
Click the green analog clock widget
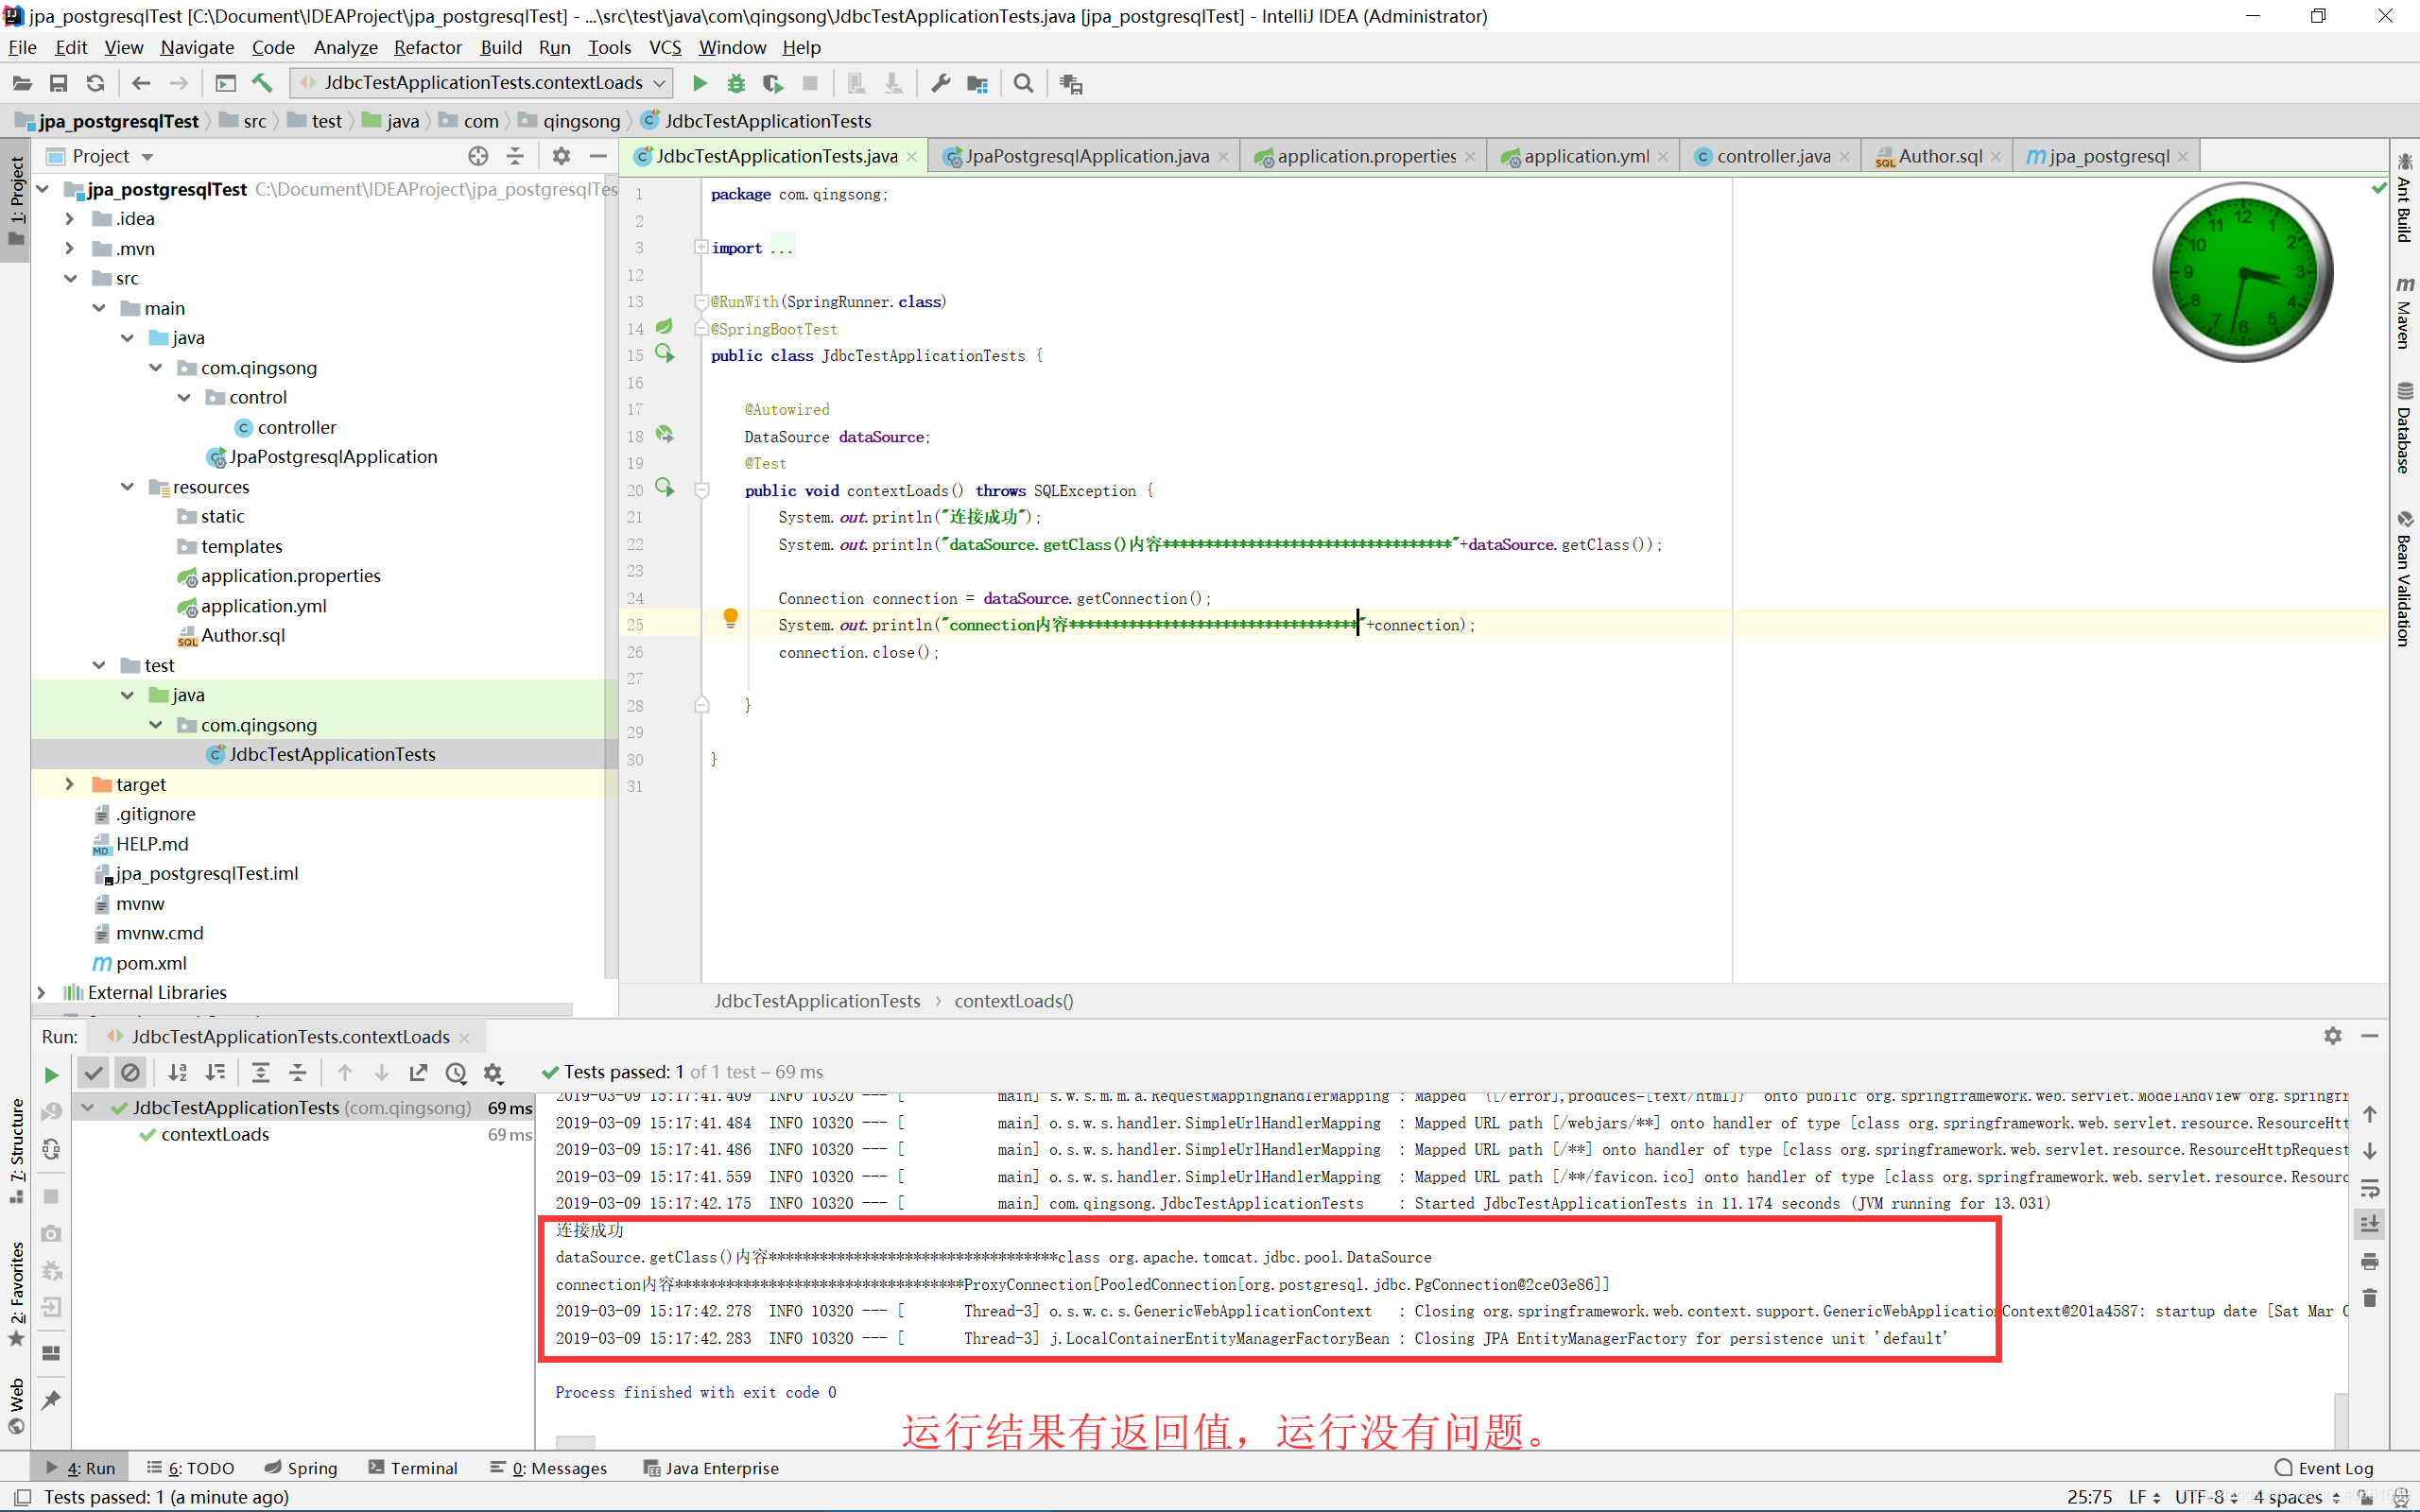pyautogui.click(x=2242, y=271)
